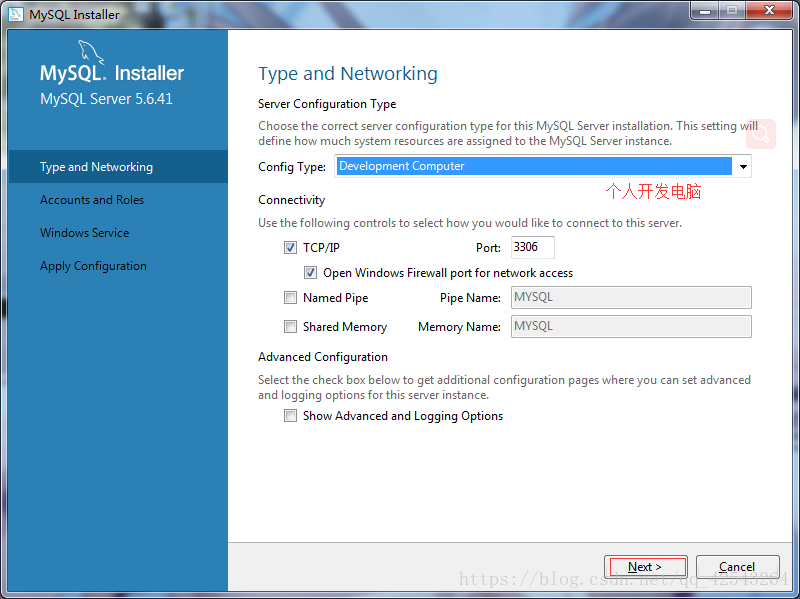Click the Advanced Configuration section label
This screenshot has height=599, width=800.
(x=323, y=357)
